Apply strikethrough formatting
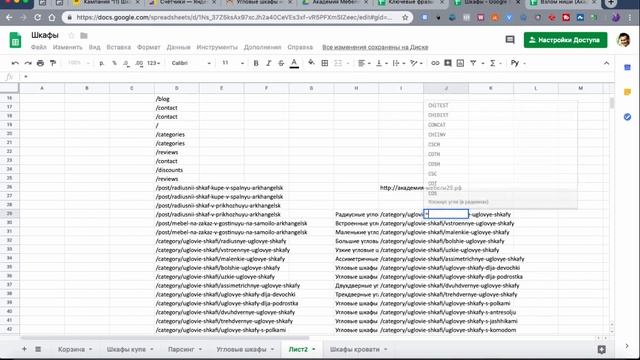Screen dimensions: 640x360 tap(281, 63)
